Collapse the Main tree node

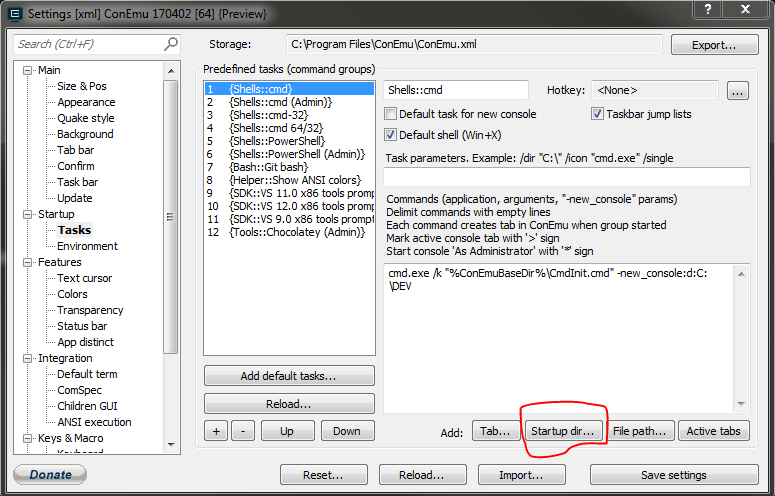(x=28, y=71)
